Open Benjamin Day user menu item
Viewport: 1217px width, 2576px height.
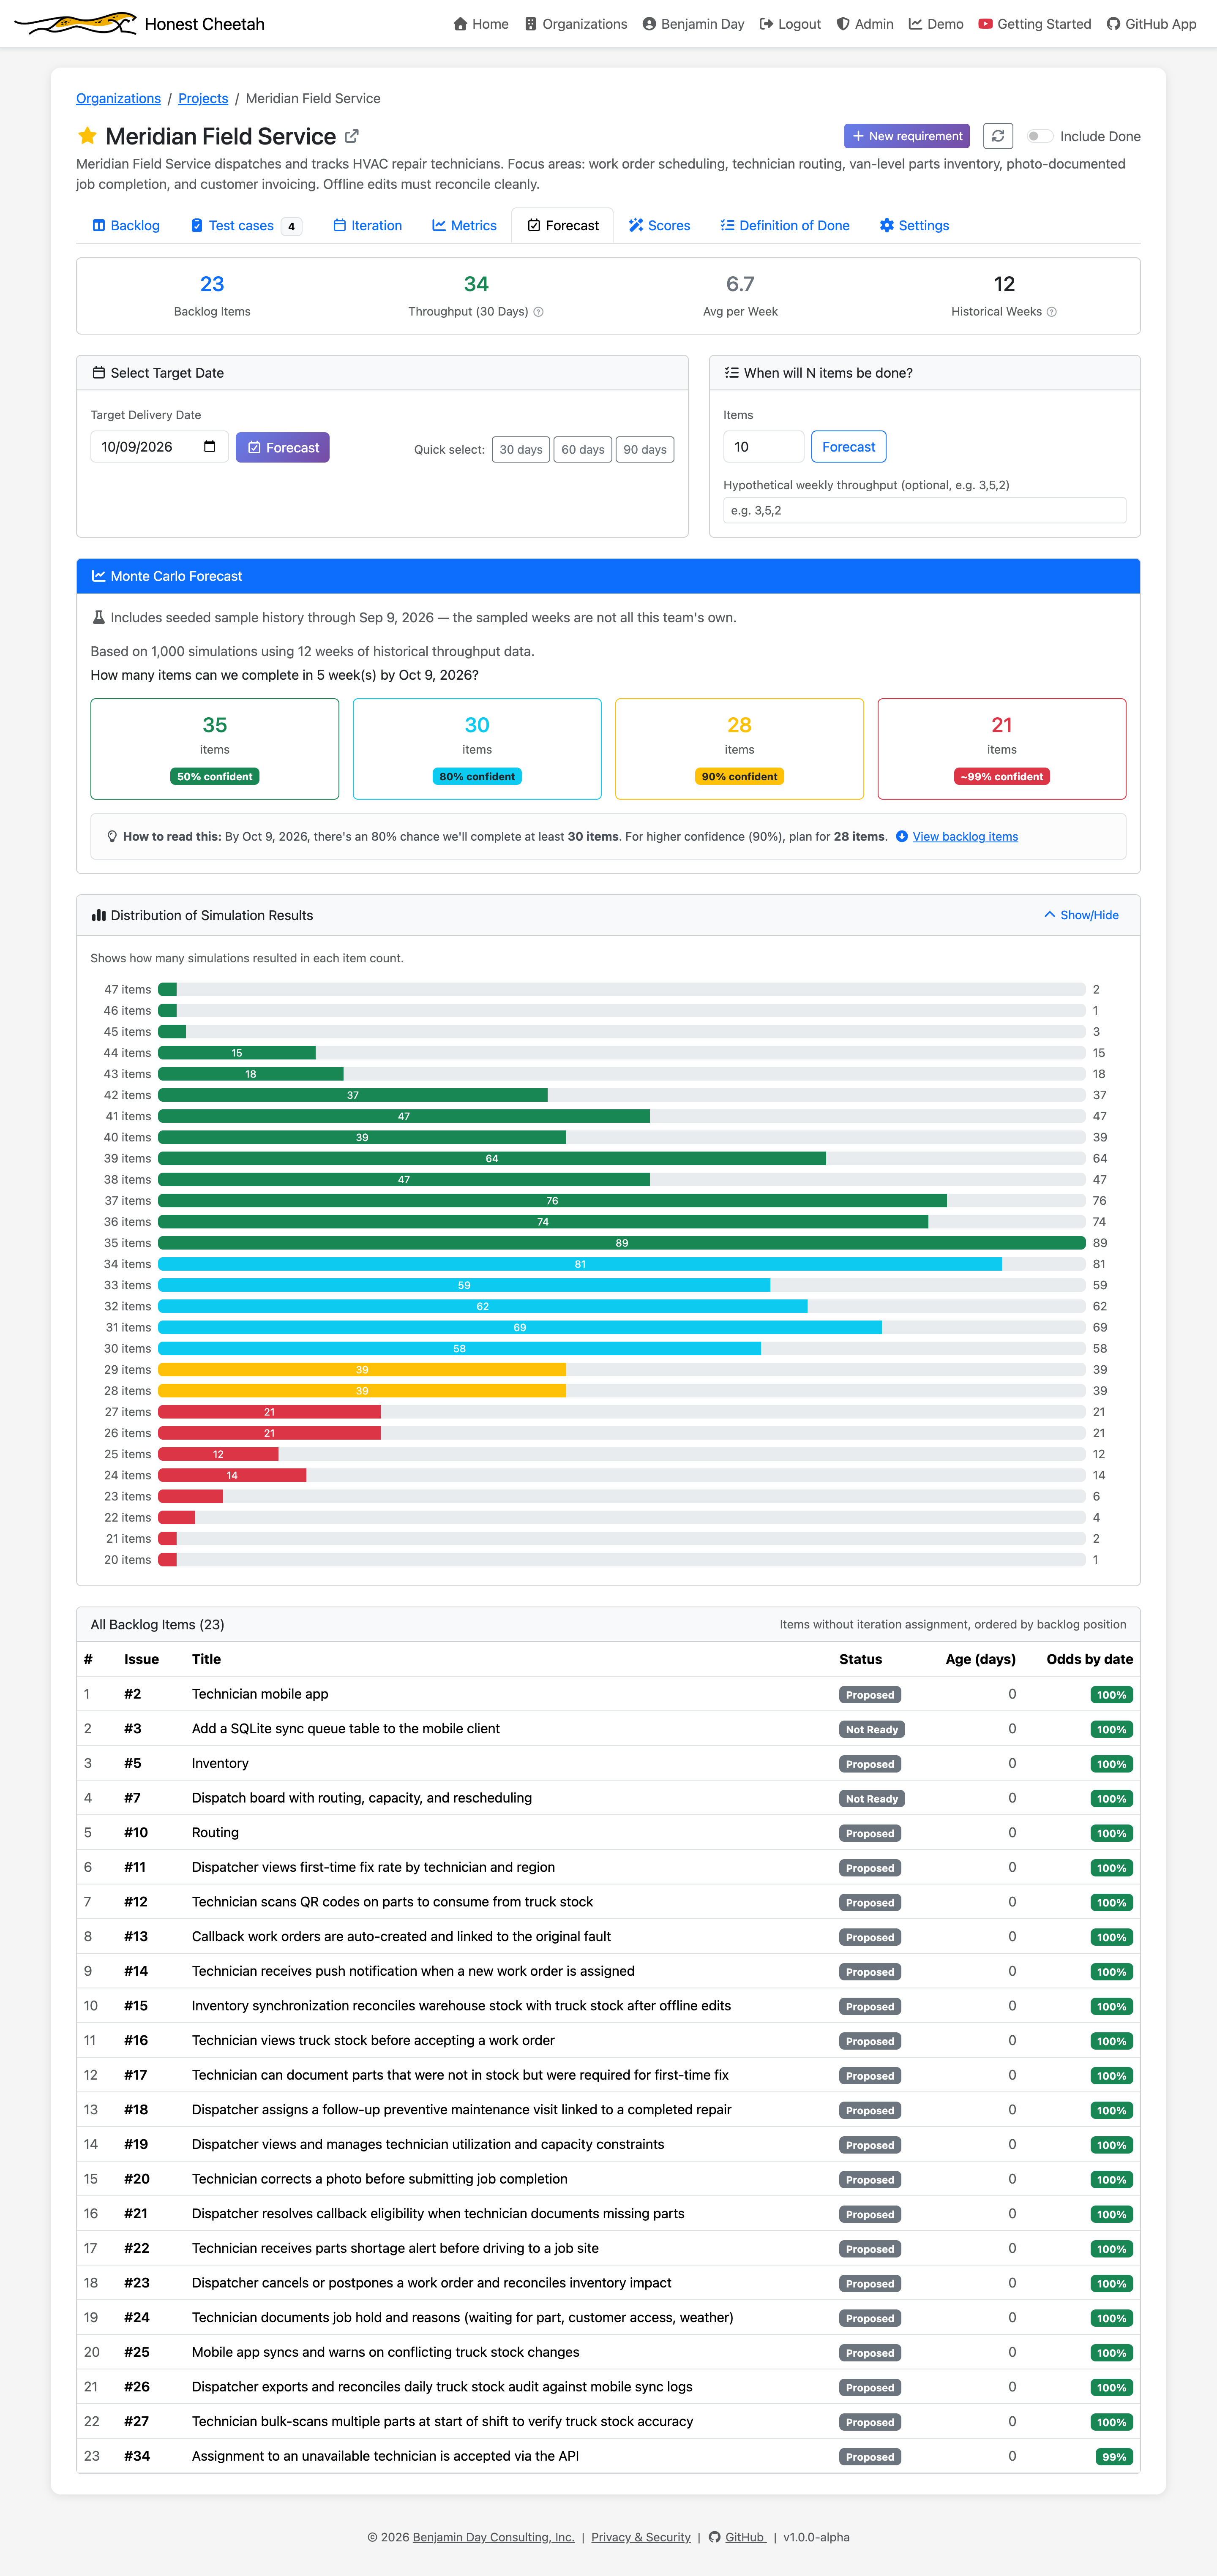693,24
